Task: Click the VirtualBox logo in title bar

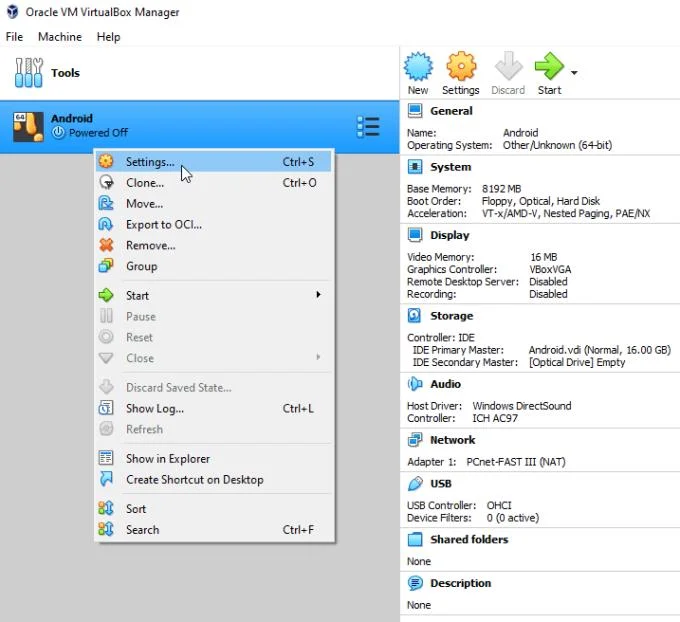Action: click(13, 12)
